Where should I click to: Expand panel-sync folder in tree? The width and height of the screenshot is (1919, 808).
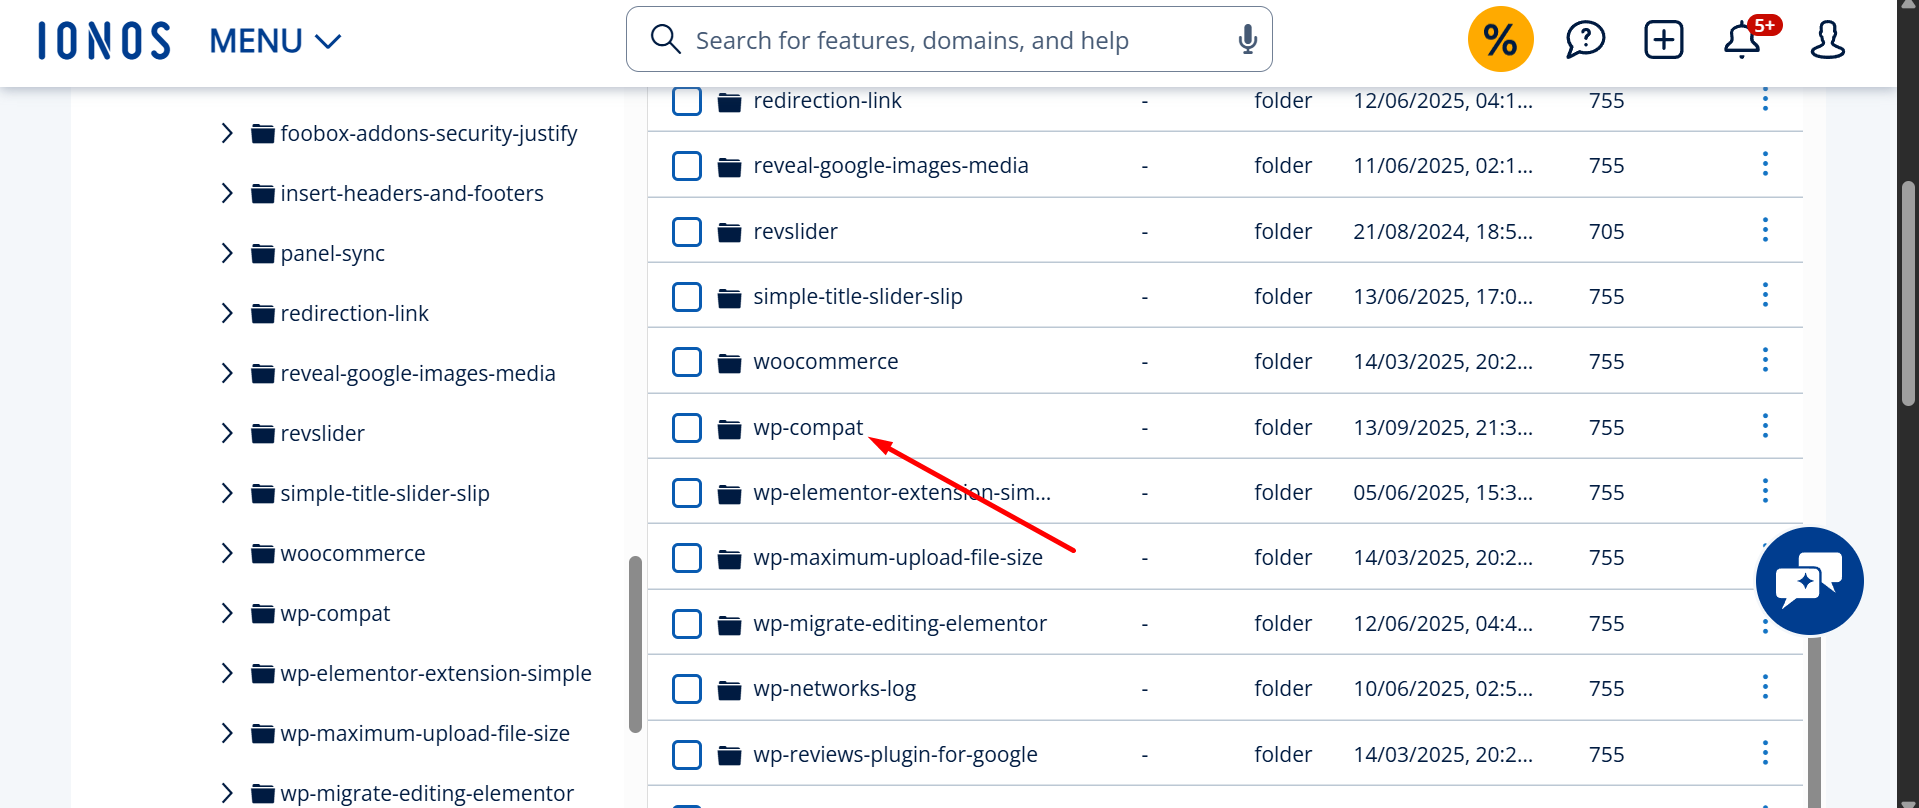(227, 253)
